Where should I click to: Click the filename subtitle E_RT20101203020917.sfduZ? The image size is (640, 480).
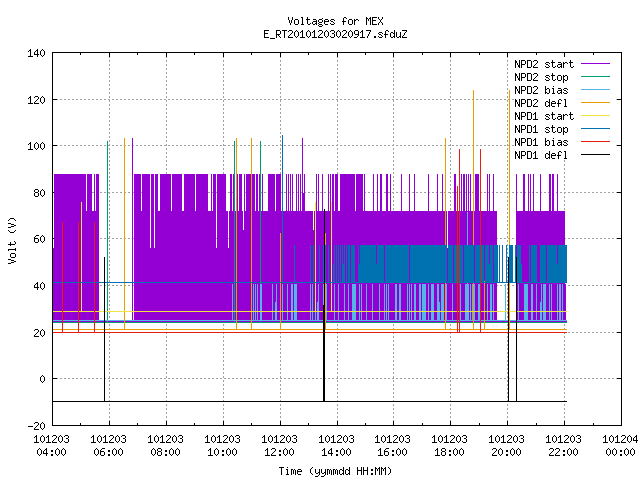tap(335, 34)
